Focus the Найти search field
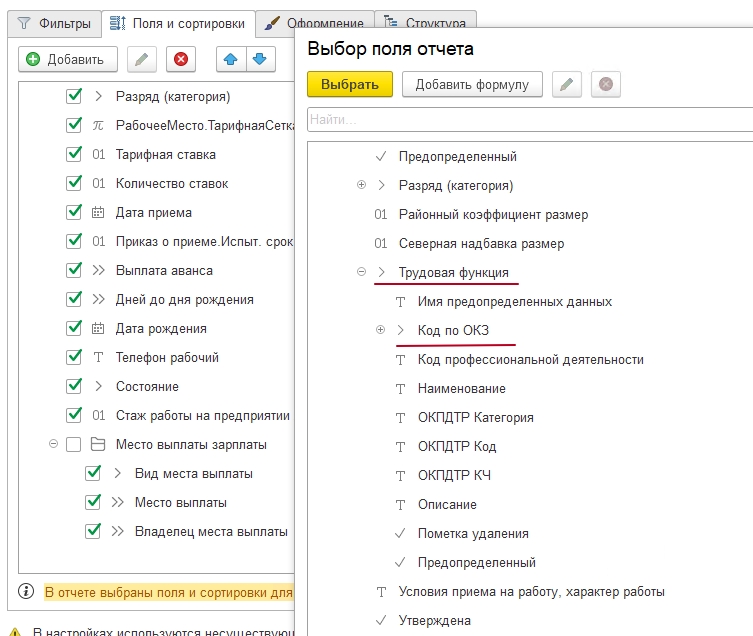Viewport: 753px width, 636px height. click(x=530, y=119)
